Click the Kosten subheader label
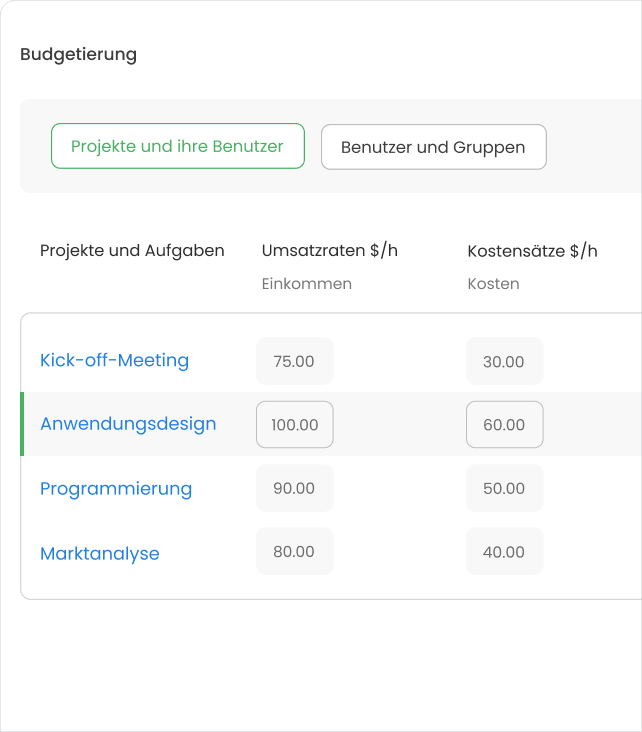This screenshot has width=642, height=732. point(493,283)
